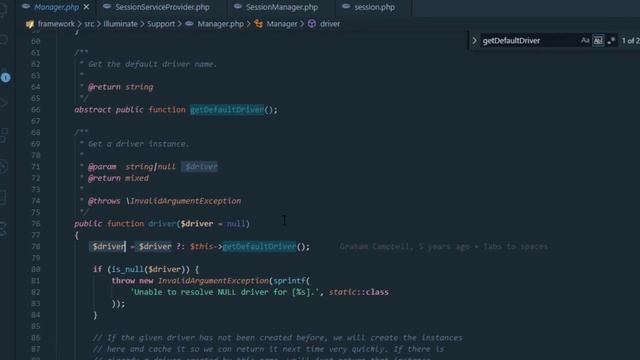This screenshot has width=640, height=360.
Task: Click line number 76 in the gutter
Action: [x=36, y=224]
